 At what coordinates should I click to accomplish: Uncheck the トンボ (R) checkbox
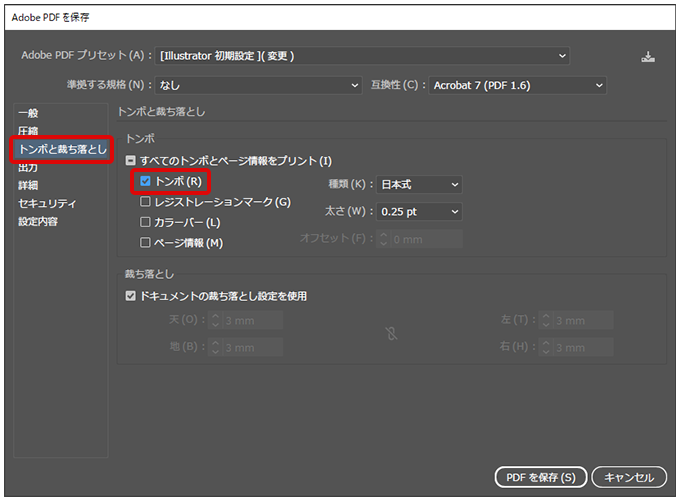point(145,181)
